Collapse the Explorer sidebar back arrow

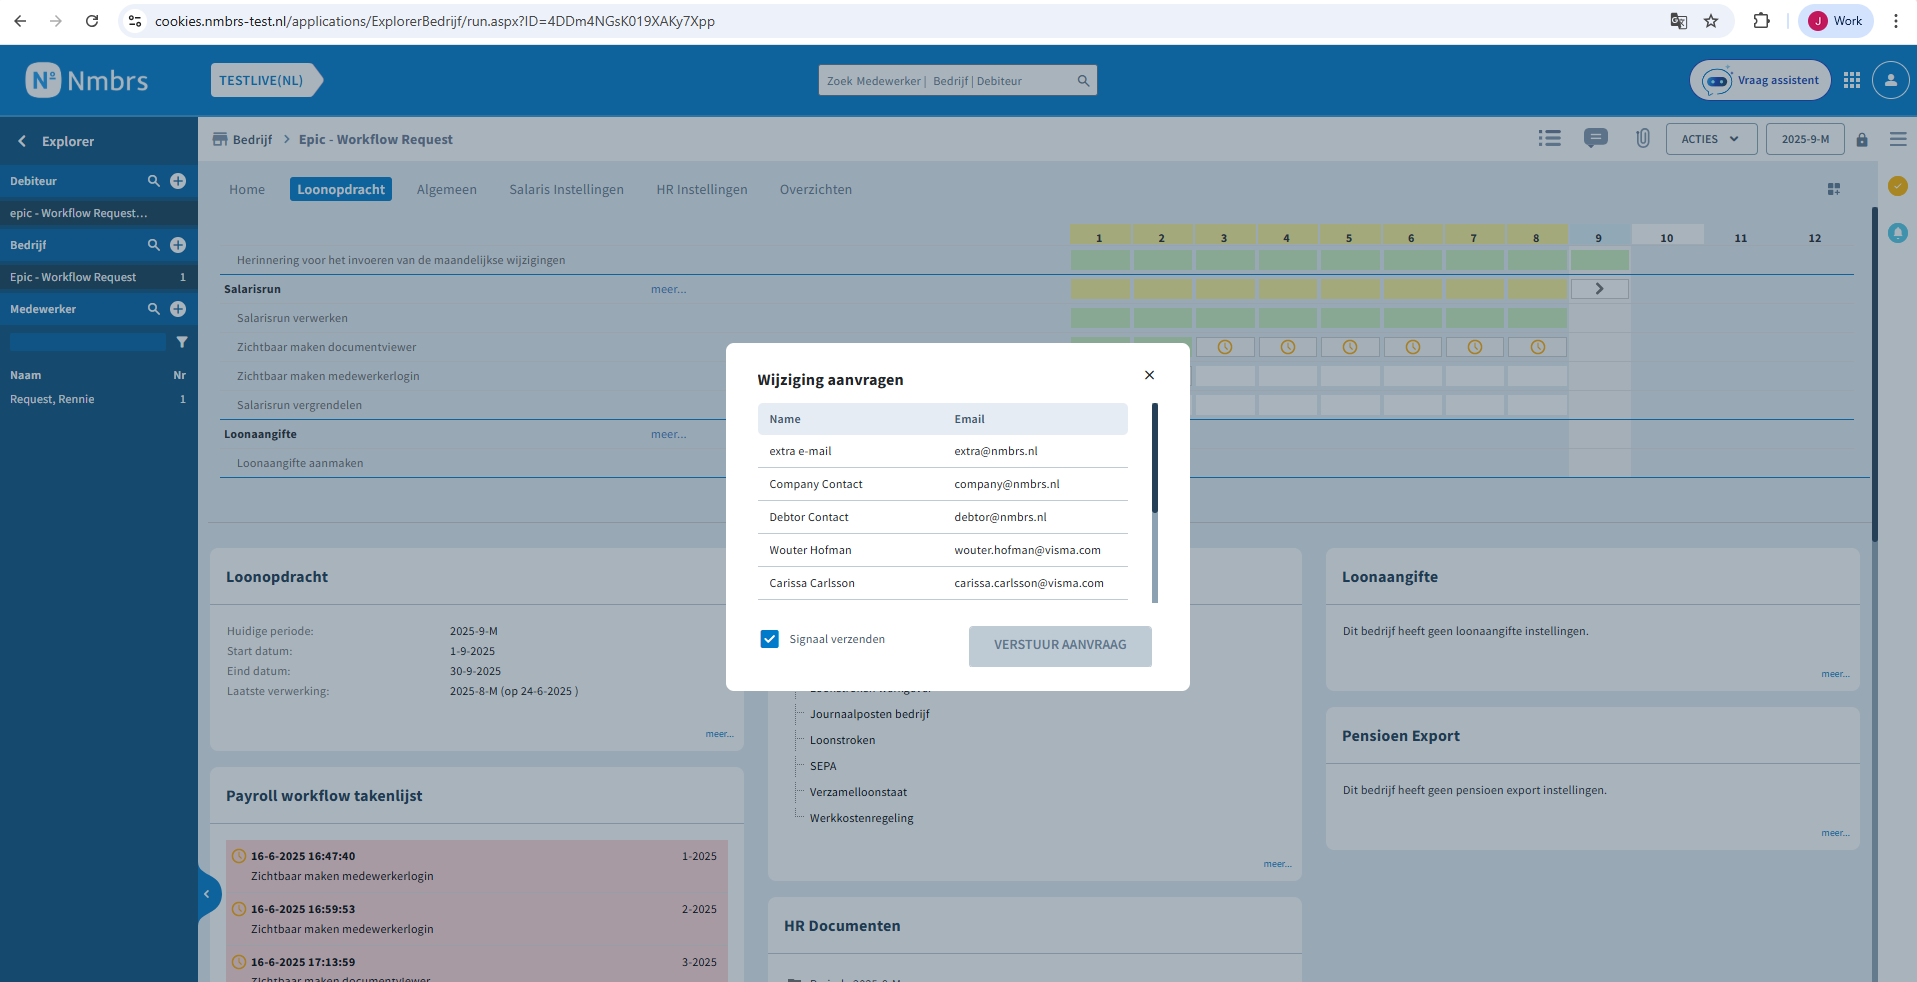pos(22,141)
